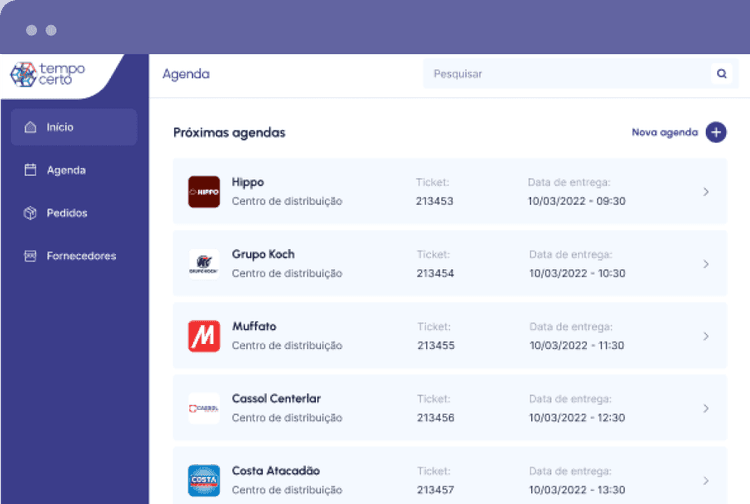Click the calendar icon beside Agenda
The image size is (750, 504).
pos(30,170)
